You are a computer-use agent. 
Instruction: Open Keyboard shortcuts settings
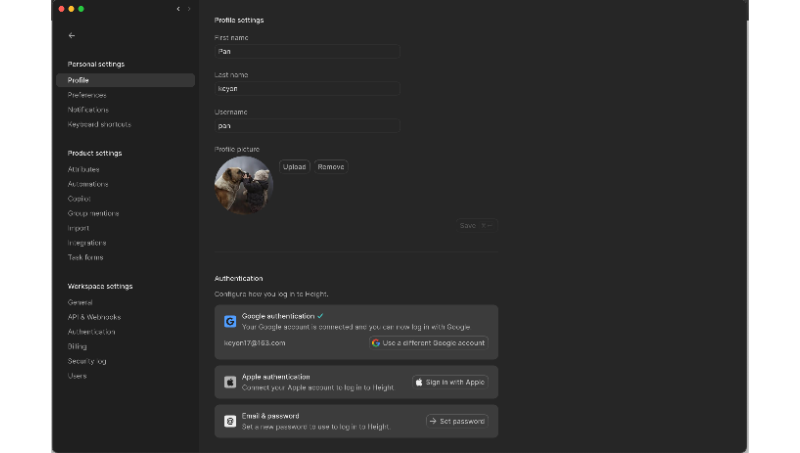(x=99, y=125)
